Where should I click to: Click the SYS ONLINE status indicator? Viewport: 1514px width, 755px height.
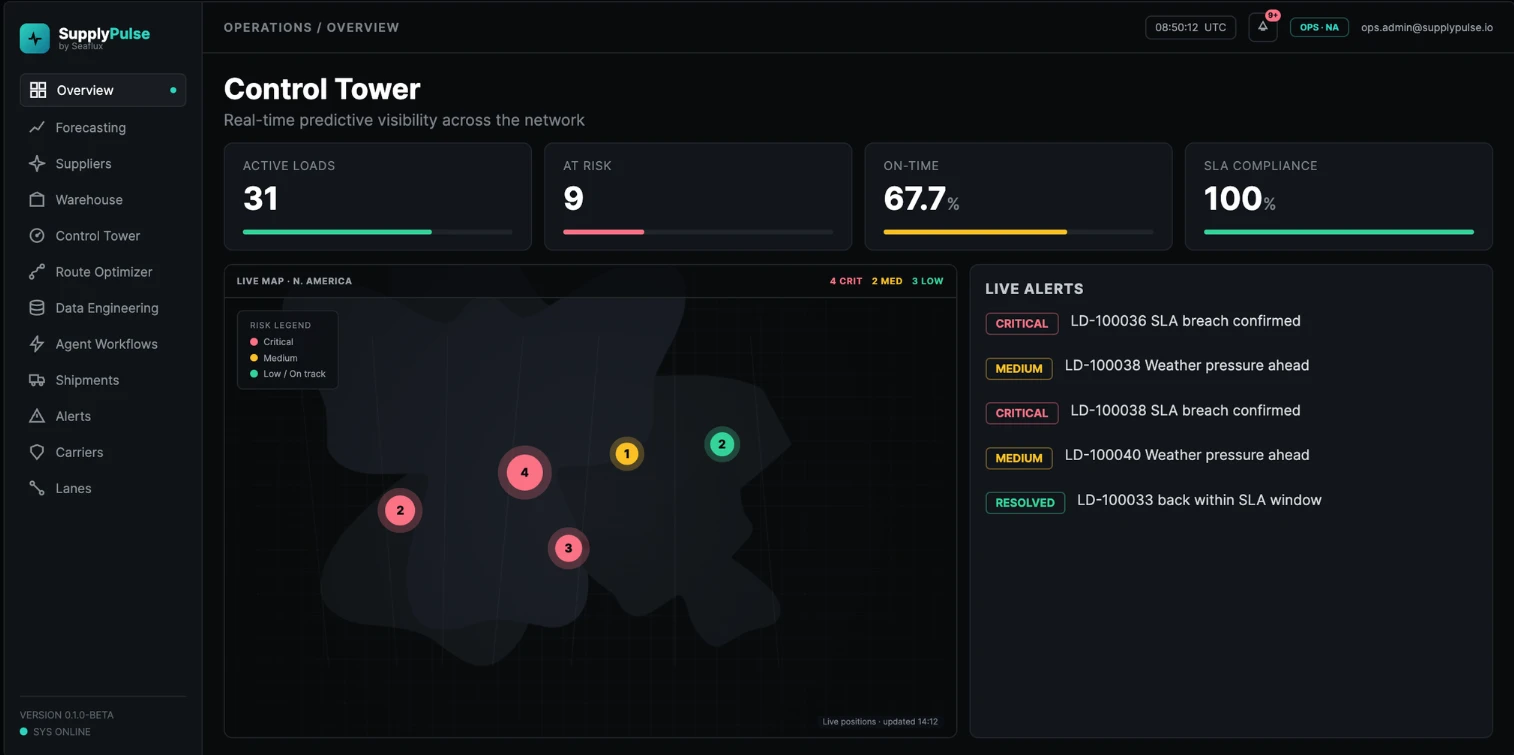[55, 732]
